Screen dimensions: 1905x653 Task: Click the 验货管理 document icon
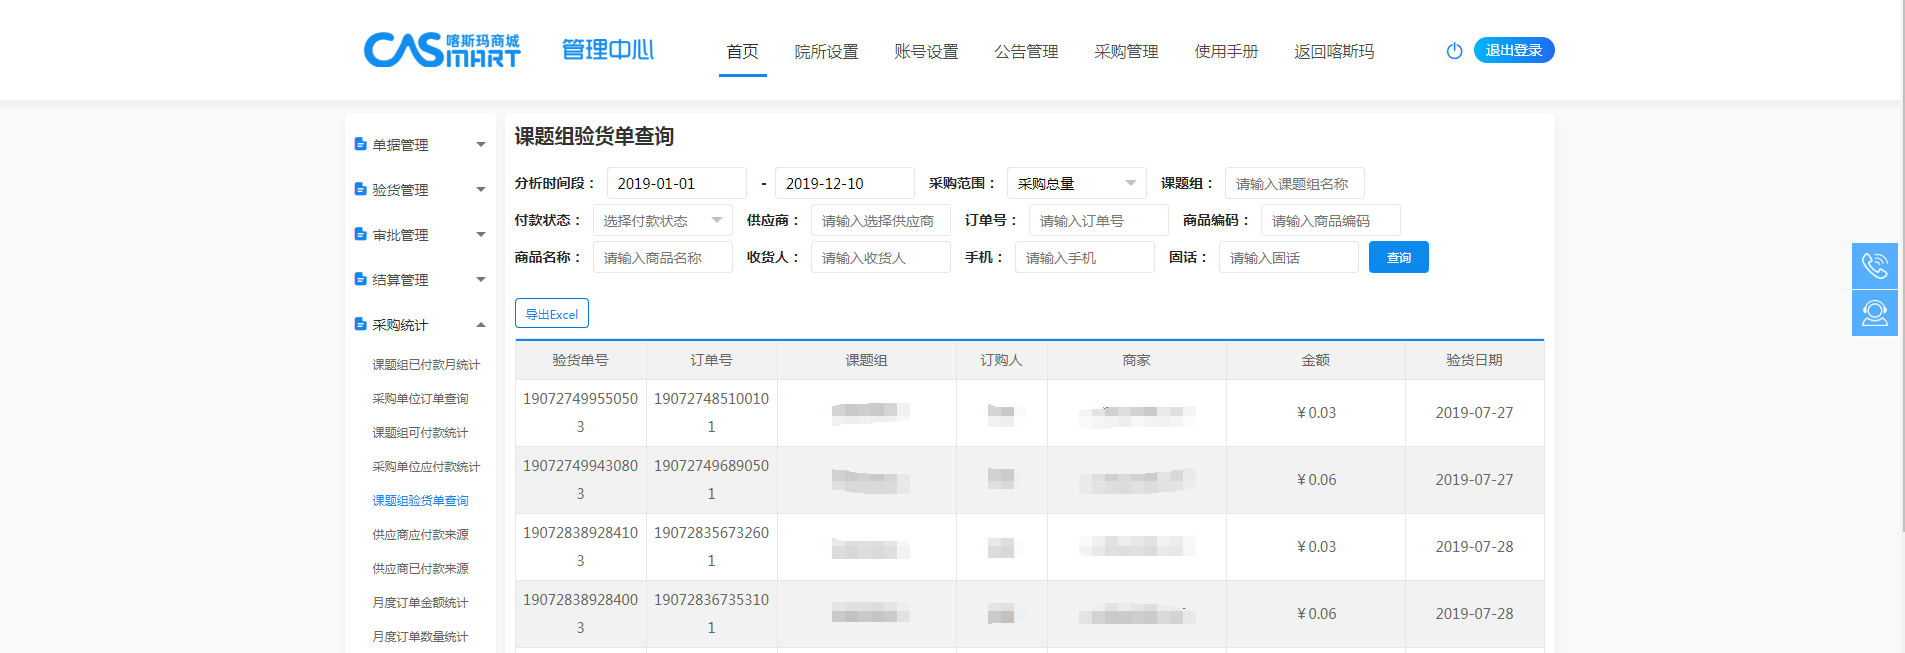[x=360, y=189]
